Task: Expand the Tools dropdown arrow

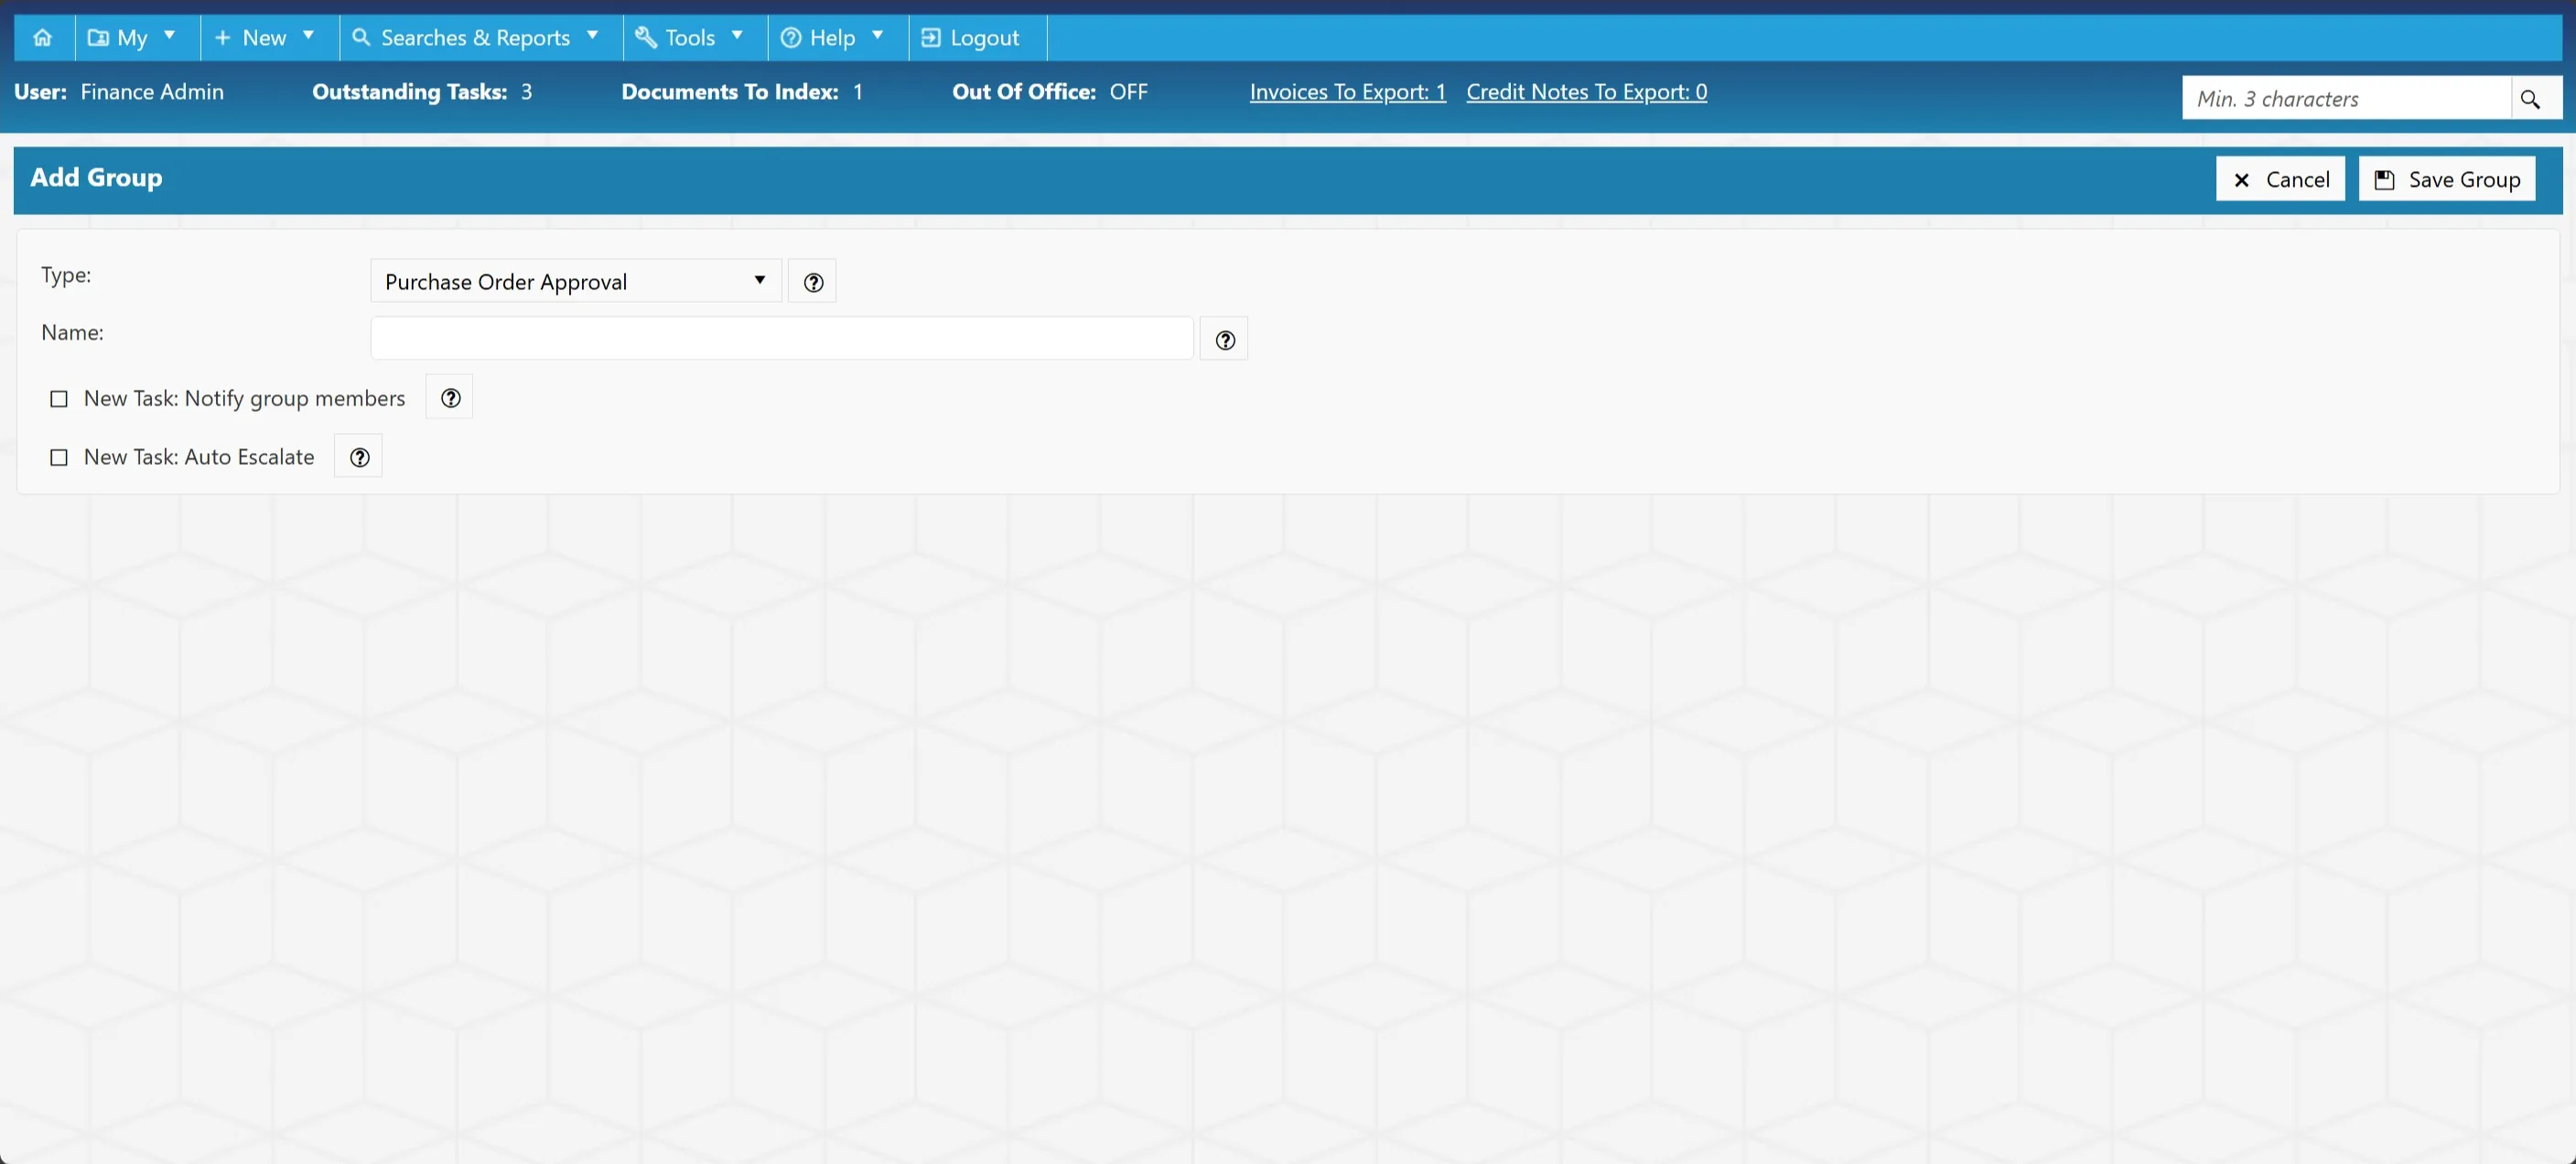Action: (x=738, y=35)
